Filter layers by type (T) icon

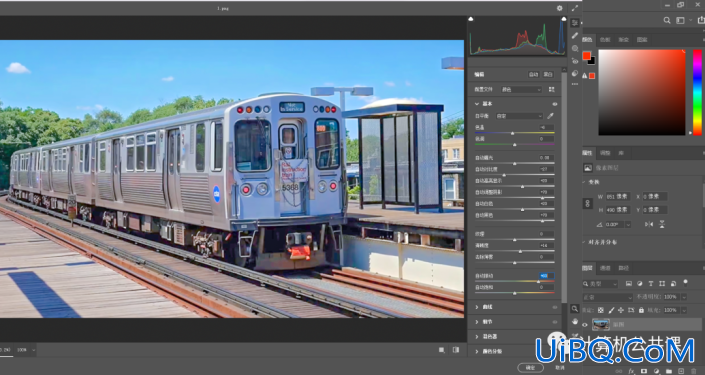(x=651, y=284)
